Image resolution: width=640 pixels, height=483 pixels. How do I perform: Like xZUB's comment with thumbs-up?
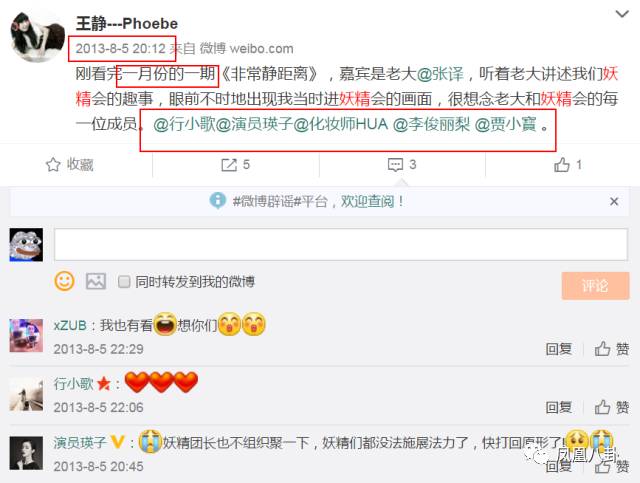pyautogui.click(x=602, y=349)
